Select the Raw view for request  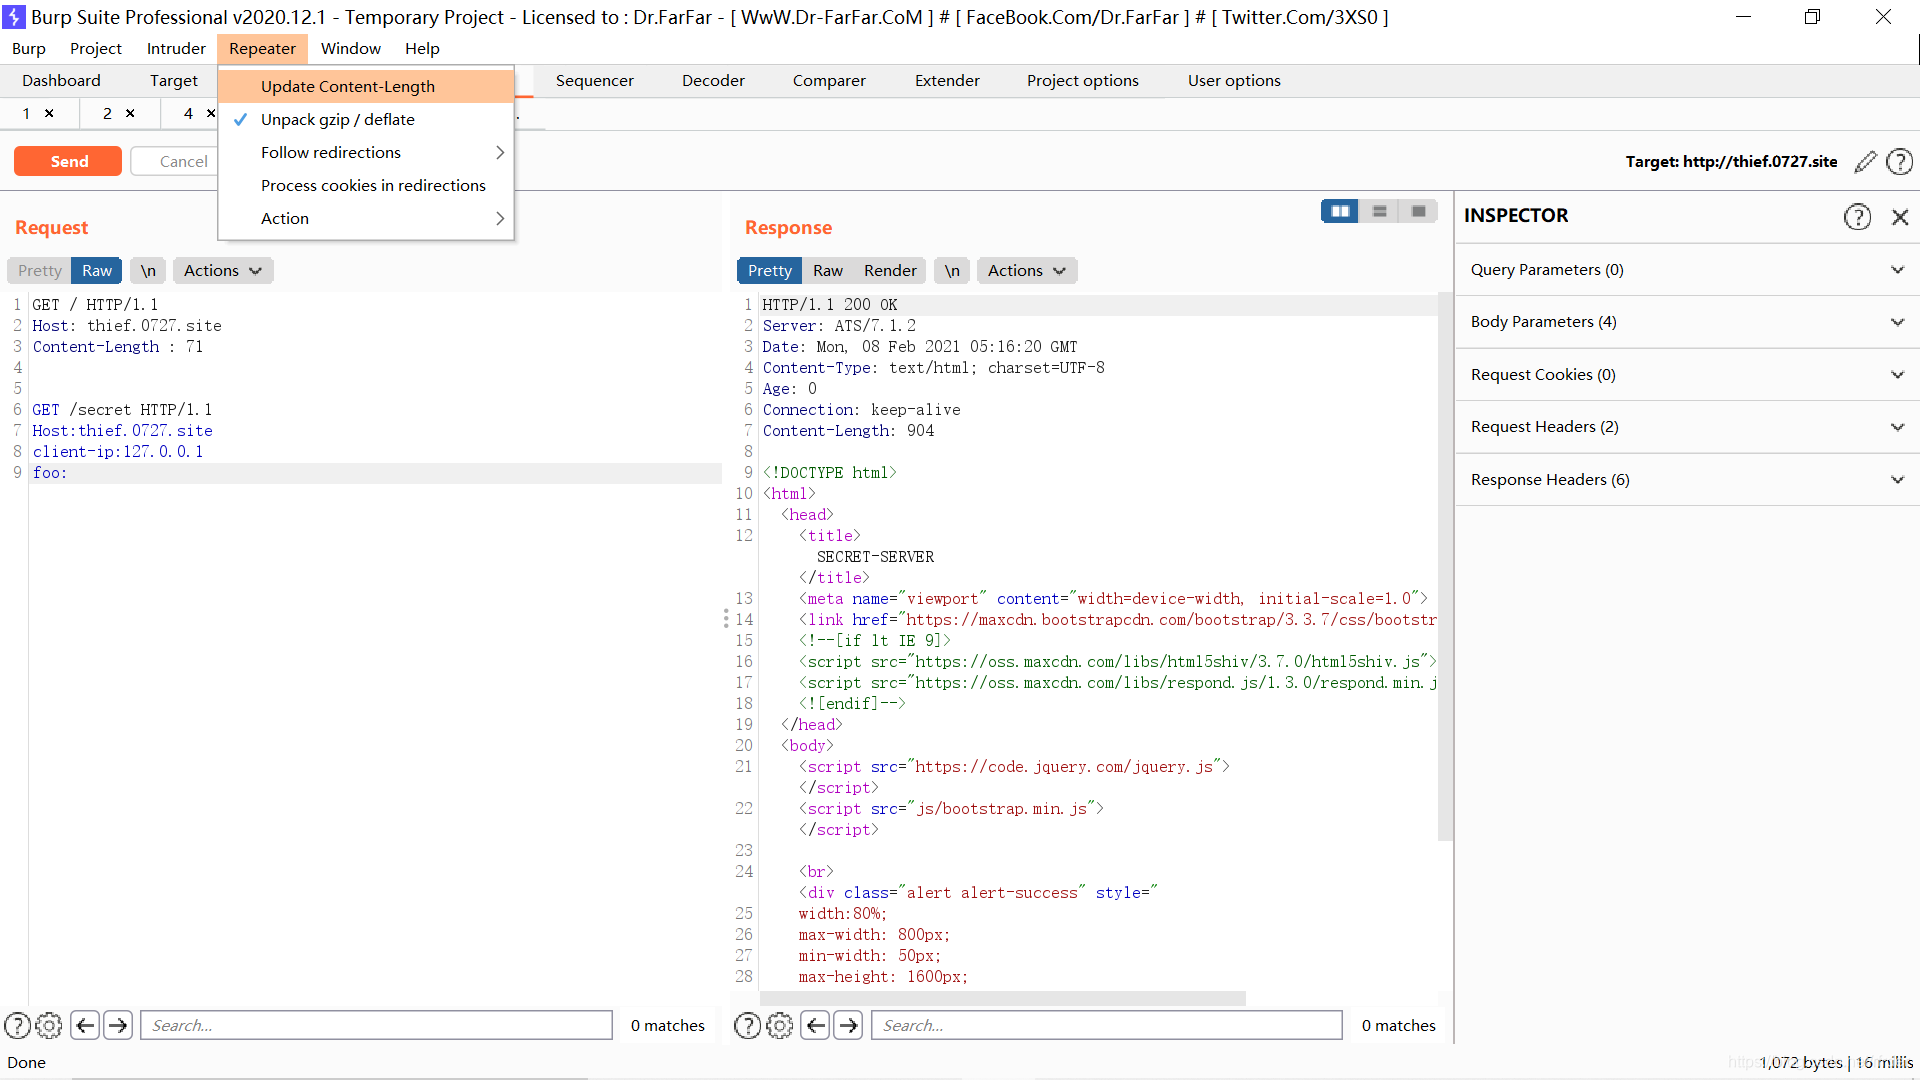click(98, 270)
